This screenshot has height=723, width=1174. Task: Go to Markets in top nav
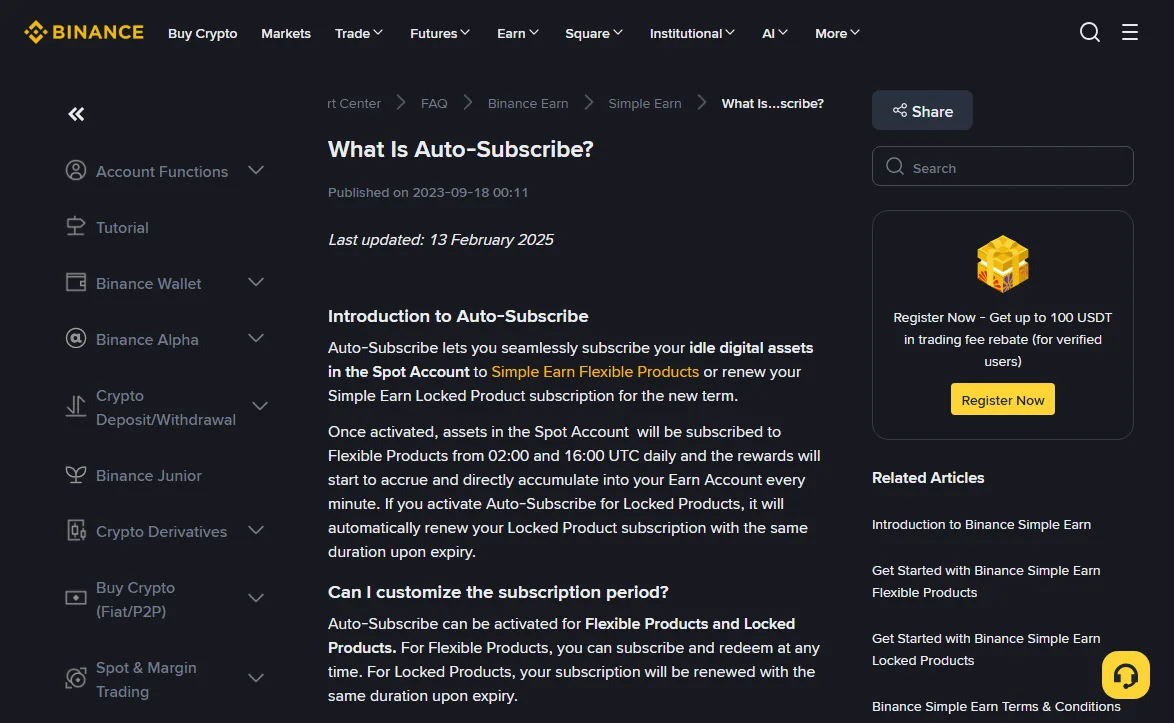click(x=286, y=33)
